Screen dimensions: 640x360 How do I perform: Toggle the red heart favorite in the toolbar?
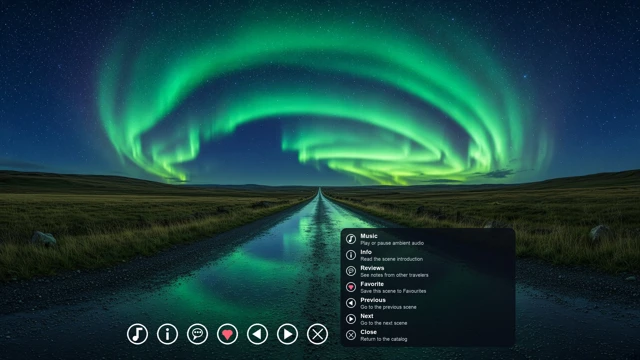point(227,334)
